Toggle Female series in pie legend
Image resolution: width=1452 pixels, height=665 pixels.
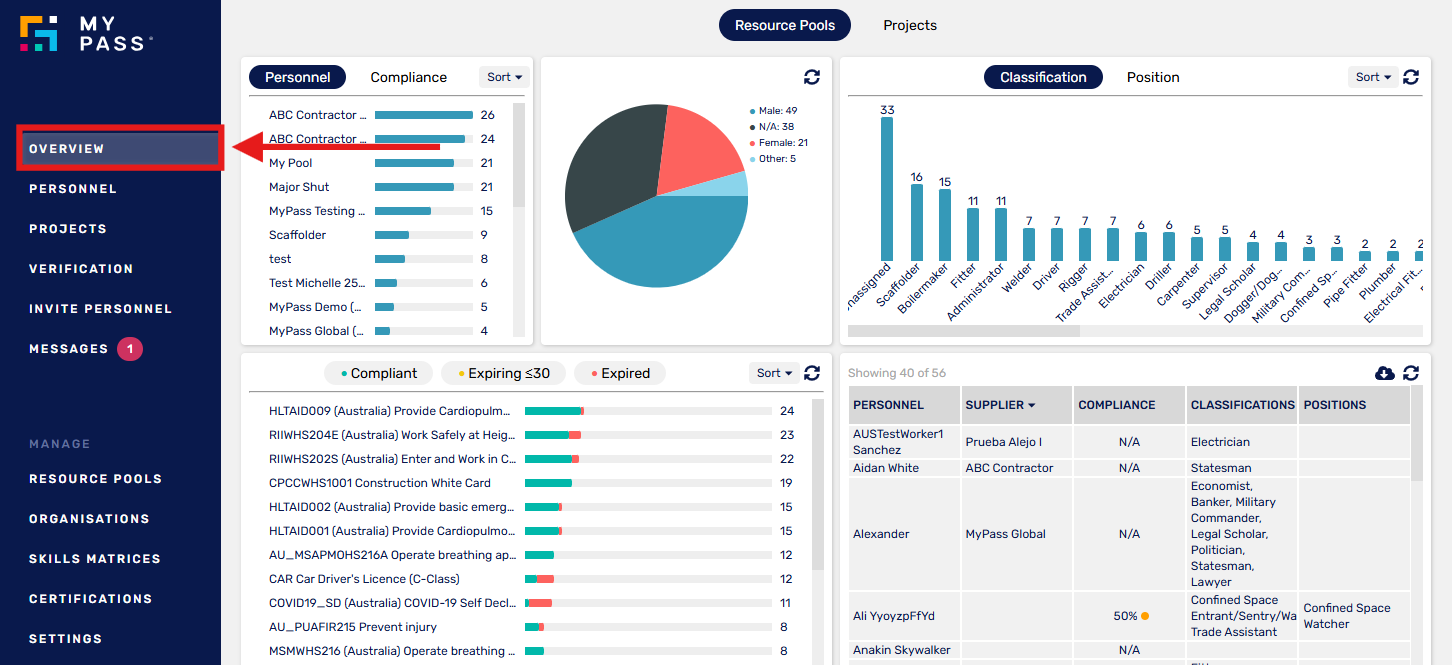click(779, 143)
